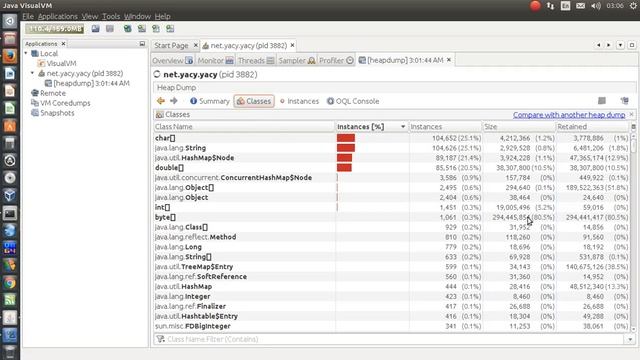This screenshot has width=640, height=360.
Task: Collapse the Local tree node
Action: (x=26, y=53)
